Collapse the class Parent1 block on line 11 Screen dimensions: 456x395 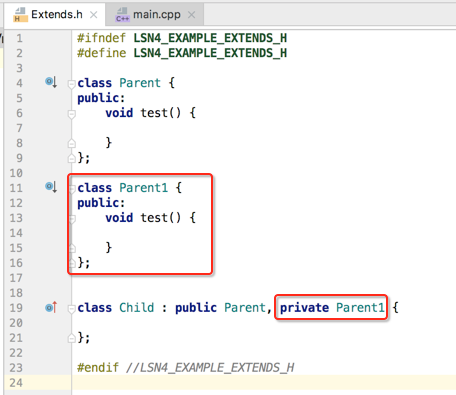pyautogui.click(x=72, y=189)
